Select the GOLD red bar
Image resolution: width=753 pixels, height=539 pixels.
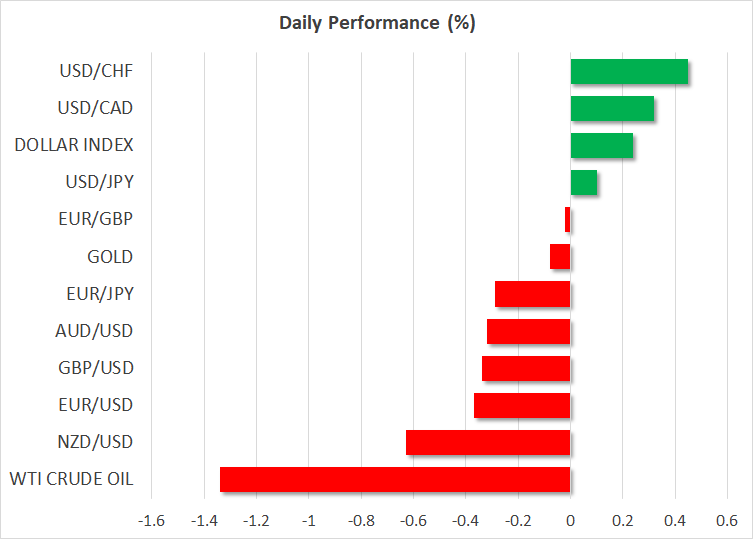pos(560,257)
